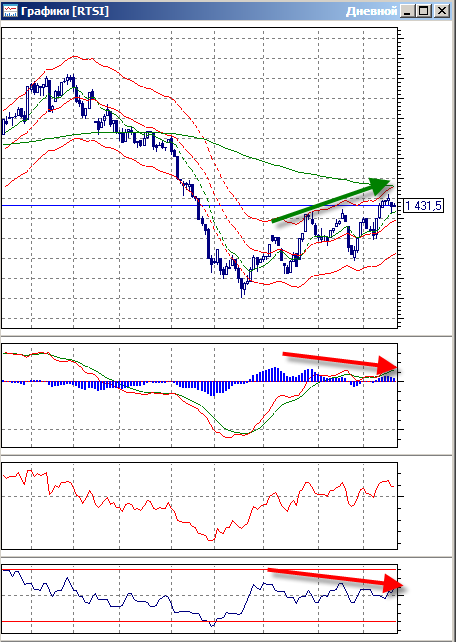Image resolution: width=456 pixels, height=642 pixels.
Task: Click the Графики [RTSI] title bar text
Action: pyautogui.click(x=64, y=11)
